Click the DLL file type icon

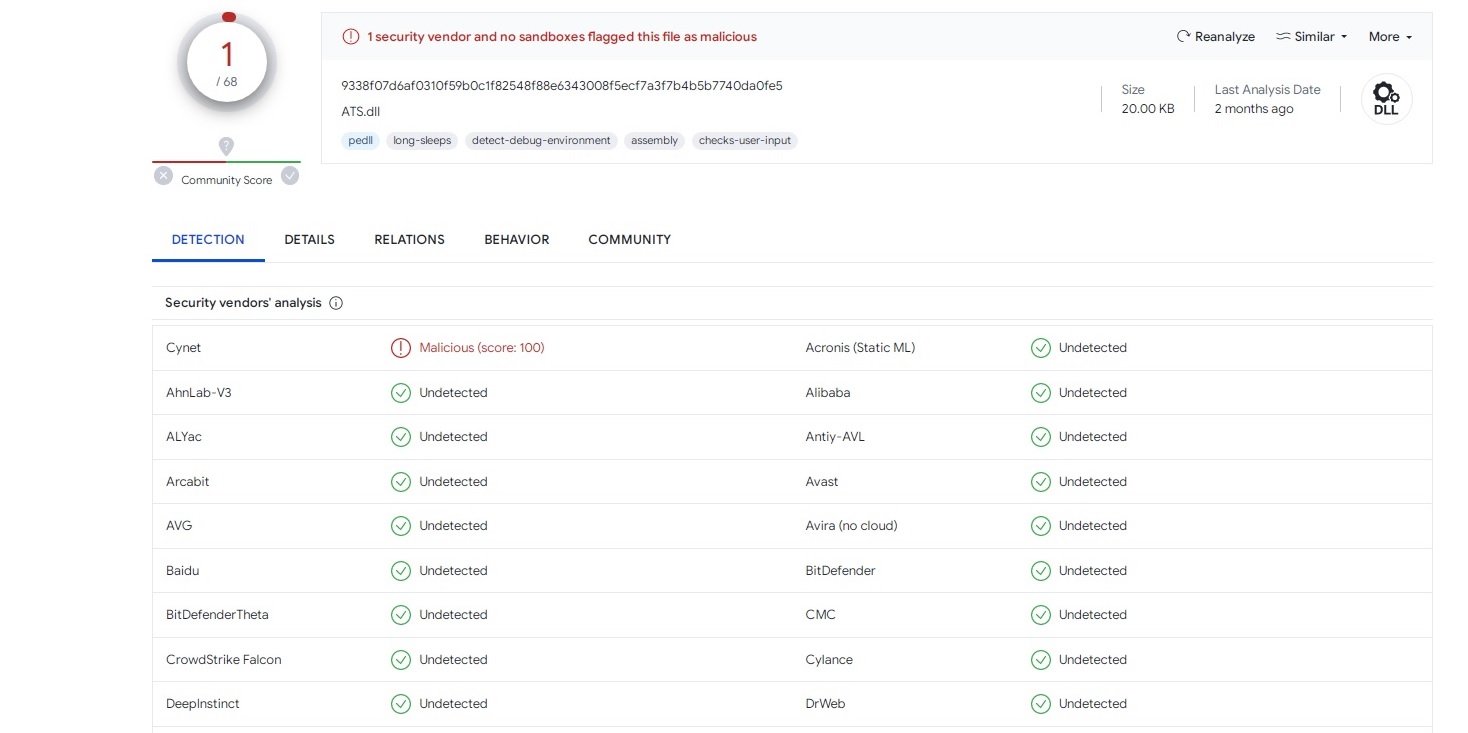point(1386,99)
